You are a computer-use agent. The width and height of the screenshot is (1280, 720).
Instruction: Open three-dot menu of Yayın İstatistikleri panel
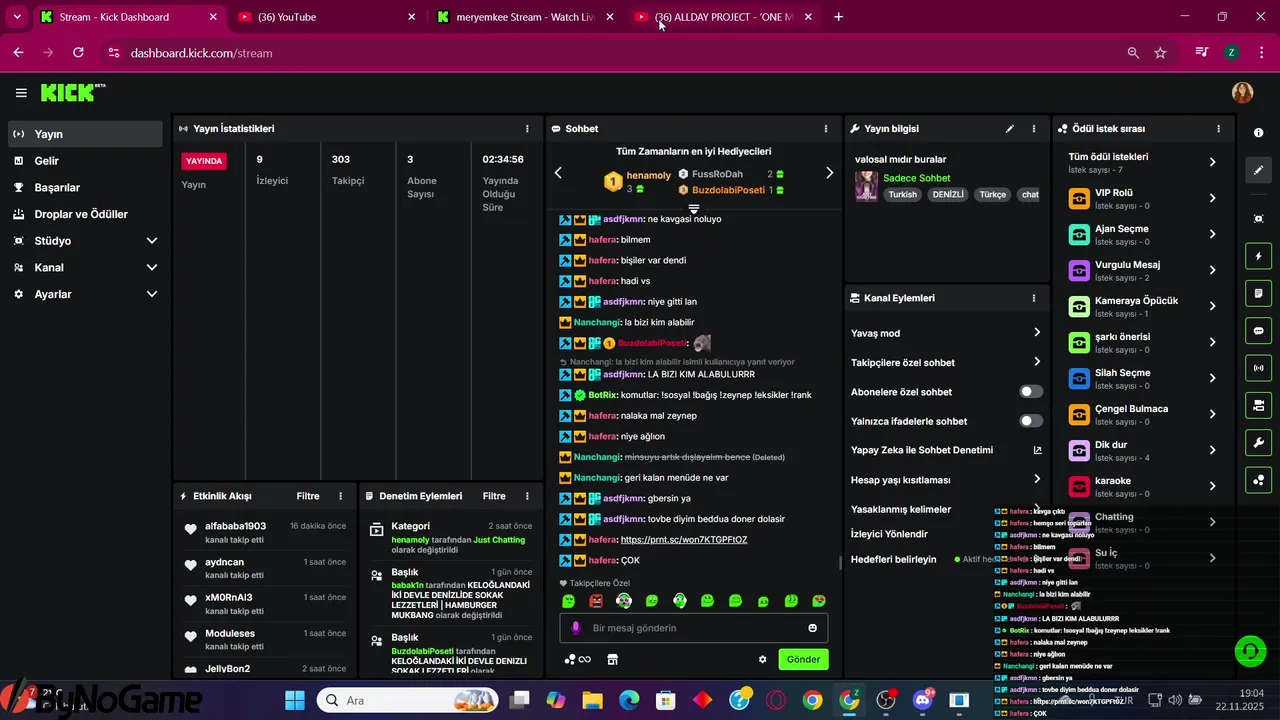[527, 129]
